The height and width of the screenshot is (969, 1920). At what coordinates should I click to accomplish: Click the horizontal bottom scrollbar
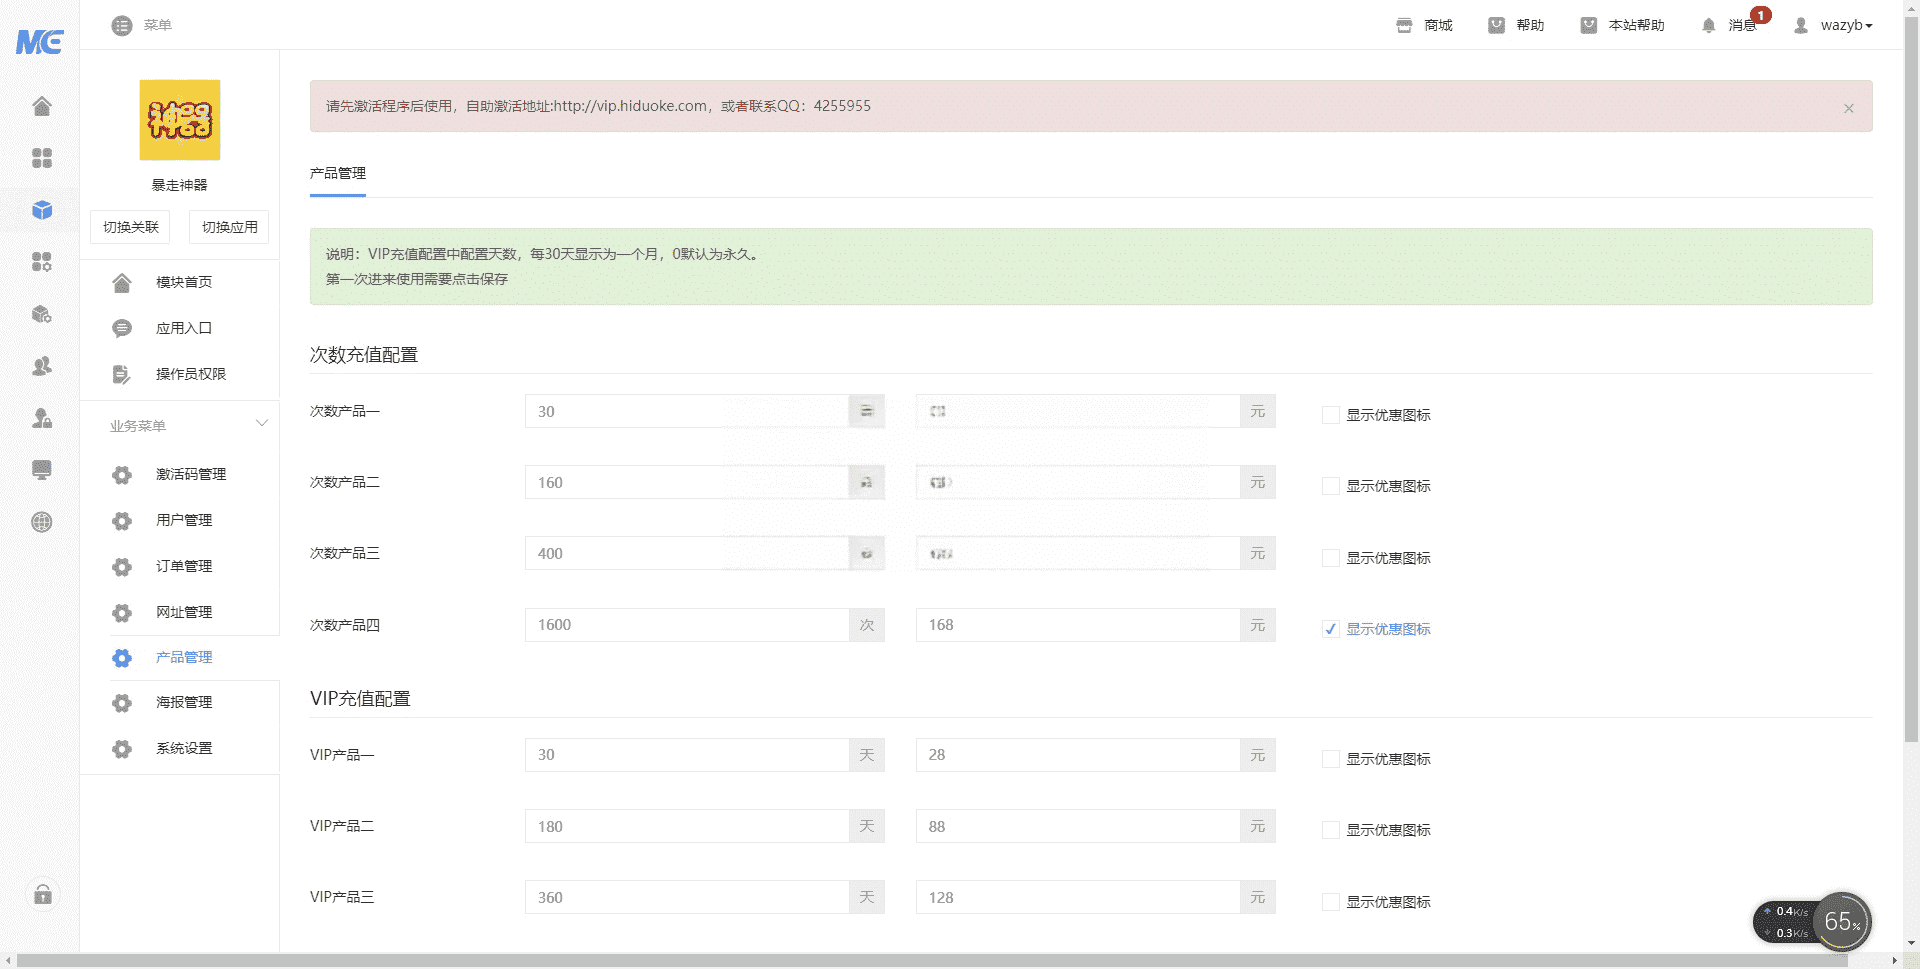coord(932,960)
